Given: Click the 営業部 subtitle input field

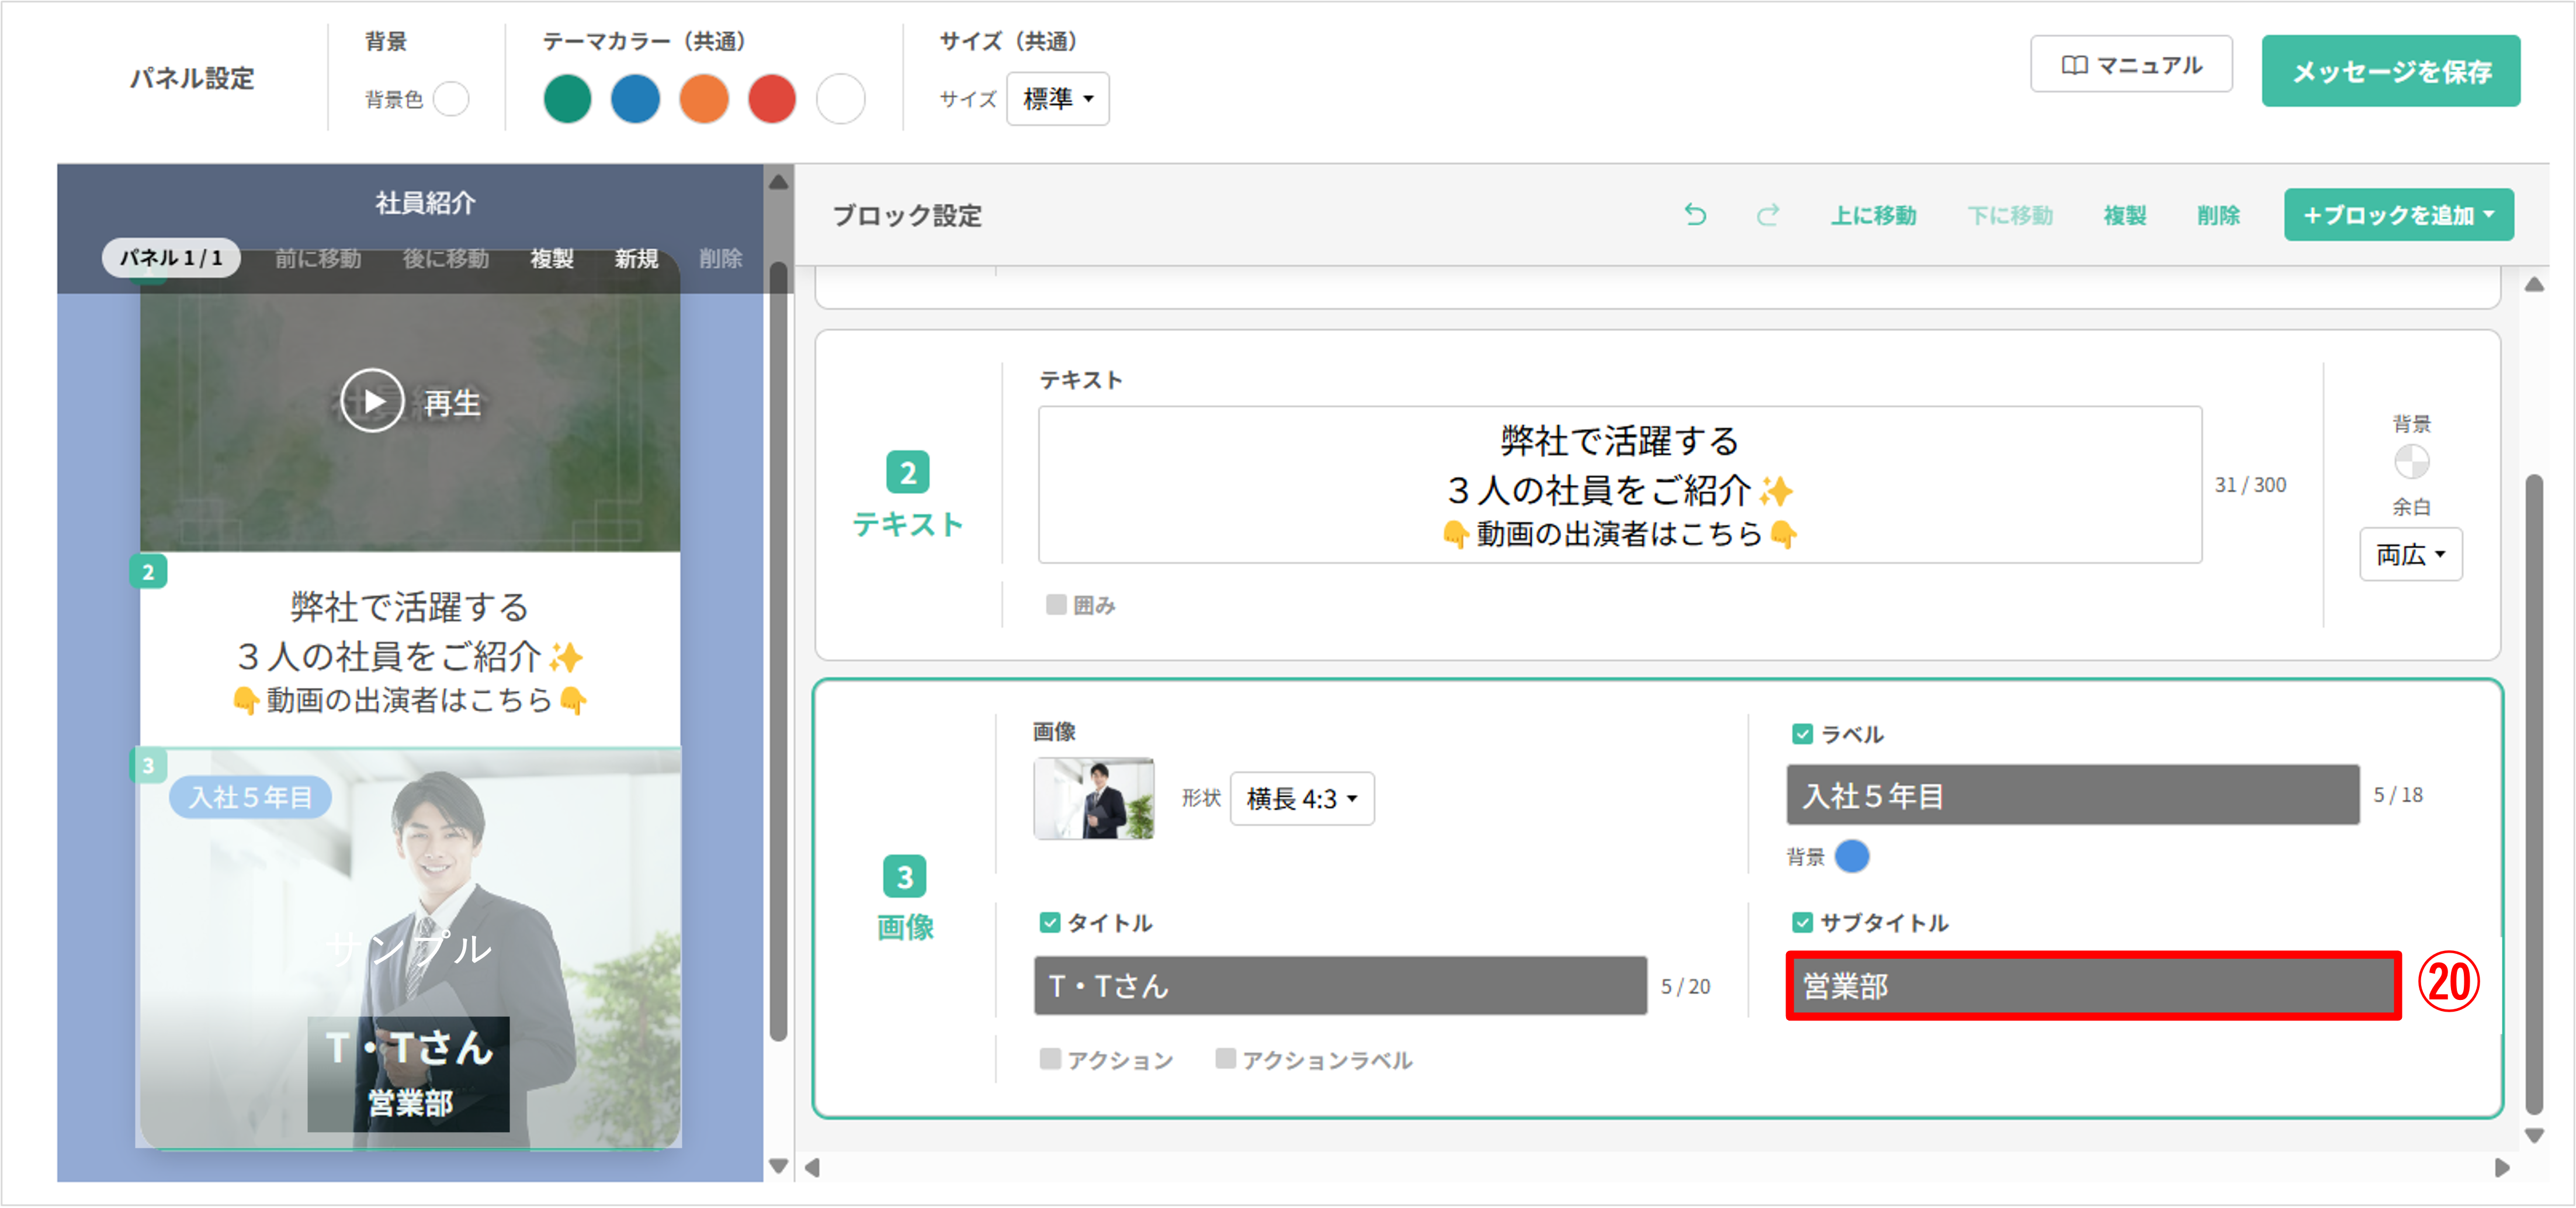Looking at the screenshot, I should pos(2090,986).
